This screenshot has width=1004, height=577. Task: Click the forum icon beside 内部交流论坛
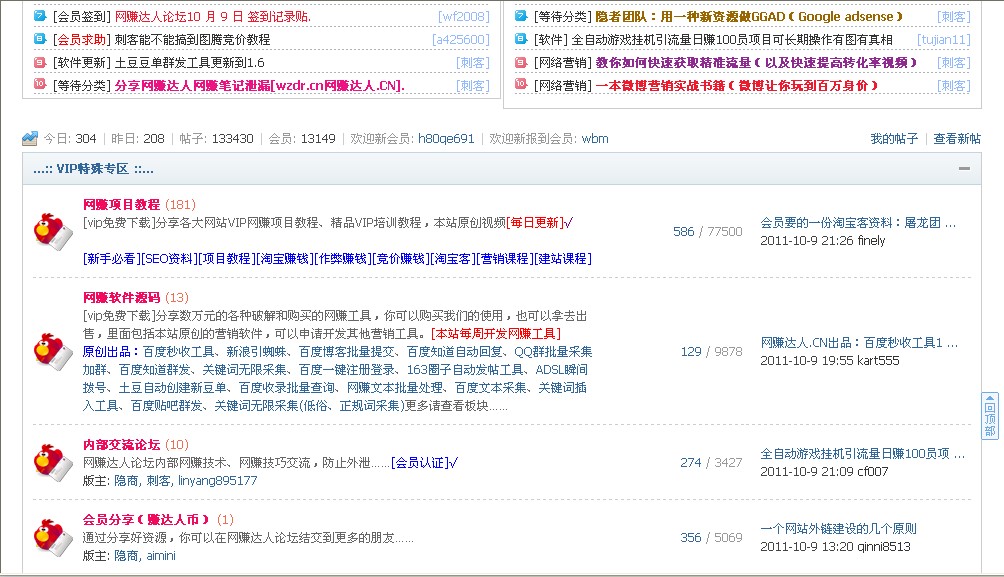52,461
